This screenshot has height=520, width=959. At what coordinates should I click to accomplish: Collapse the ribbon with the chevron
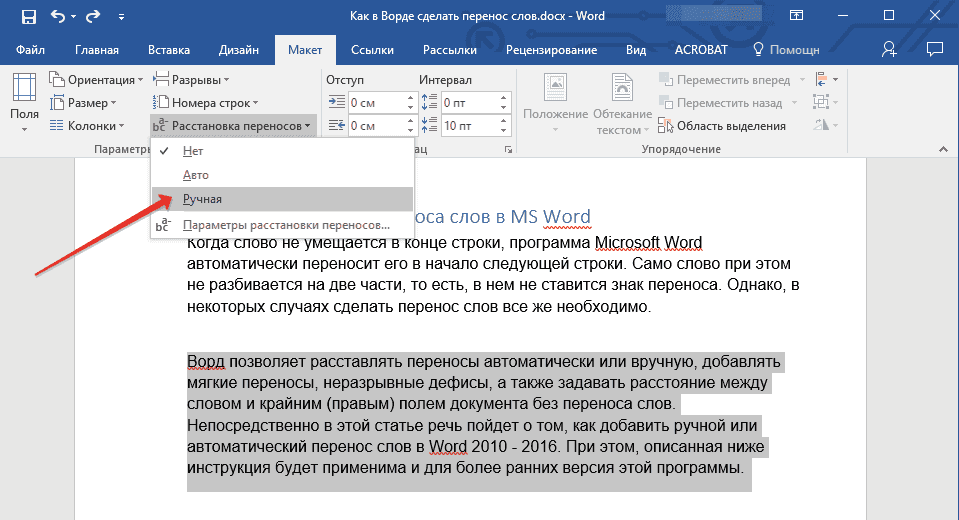click(x=943, y=149)
